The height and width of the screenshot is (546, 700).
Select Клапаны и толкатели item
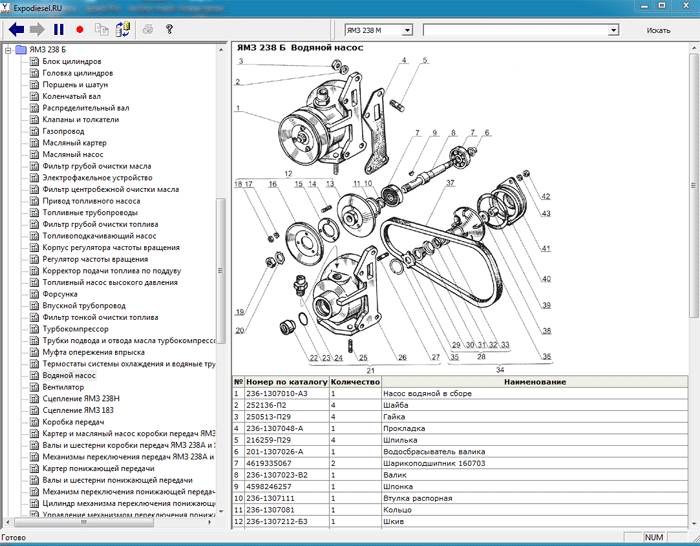click(80, 119)
